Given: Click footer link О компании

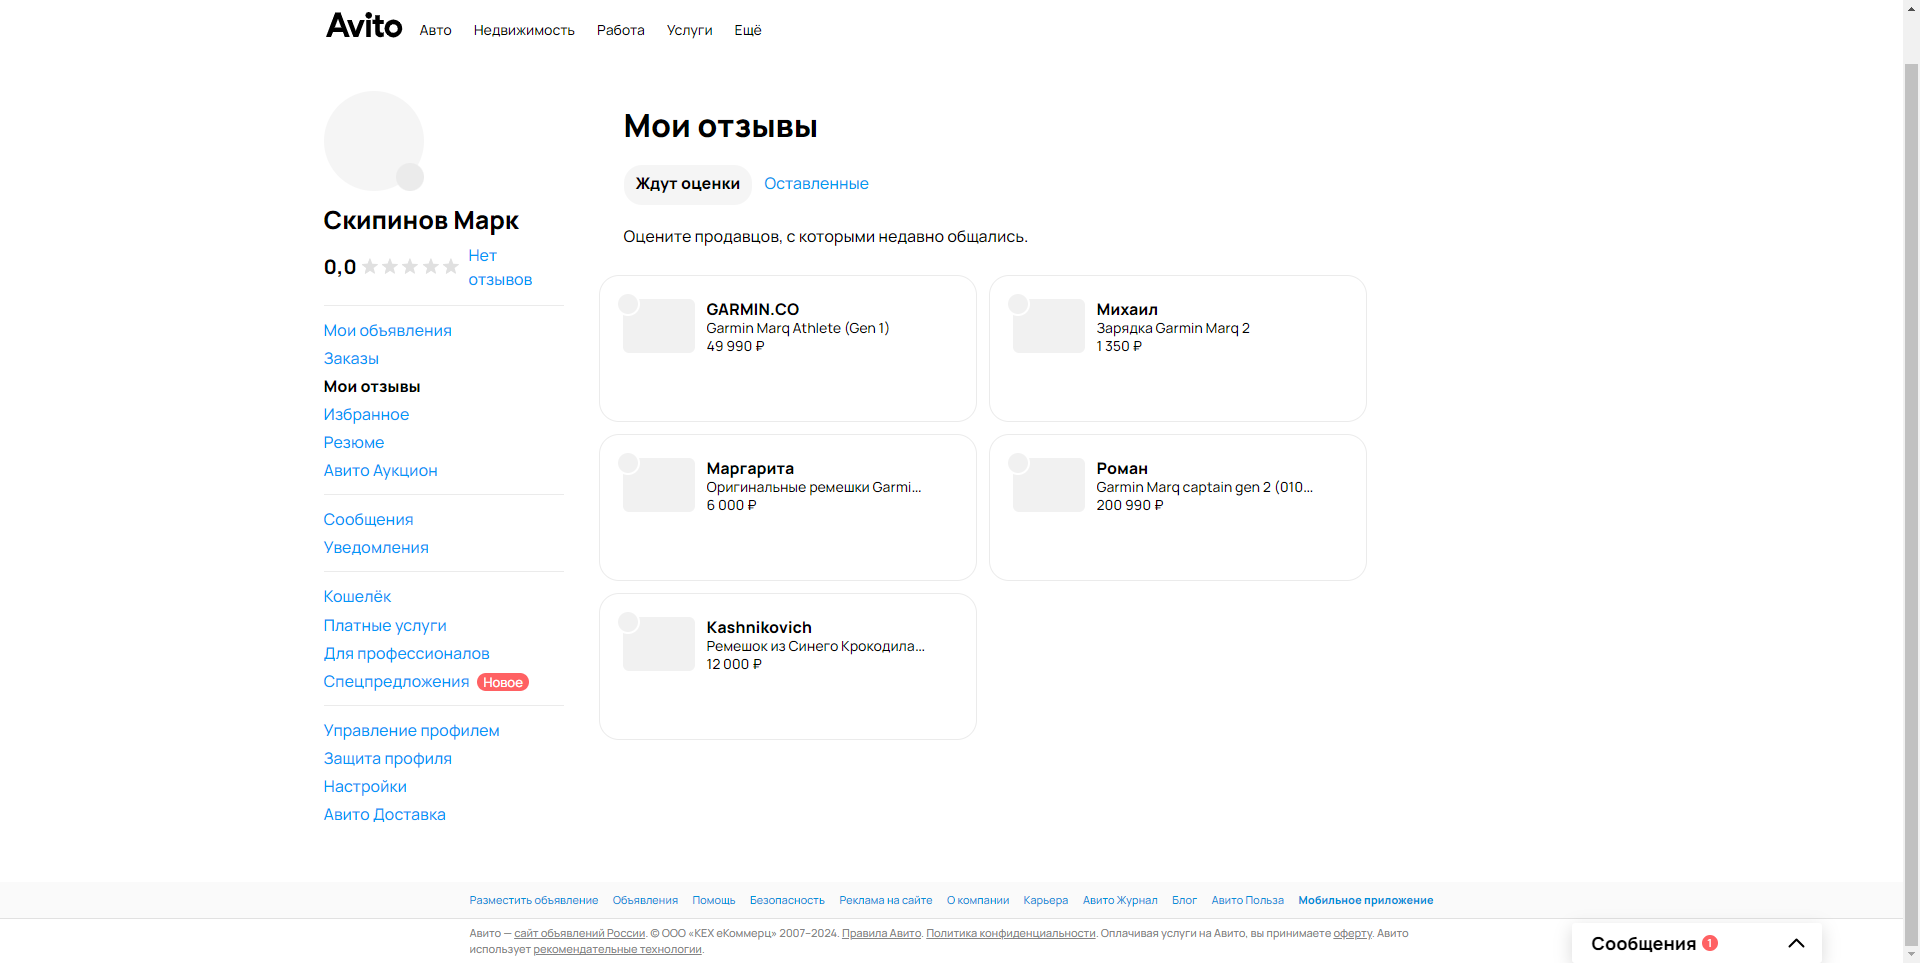Looking at the screenshot, I should pos(978,901).
